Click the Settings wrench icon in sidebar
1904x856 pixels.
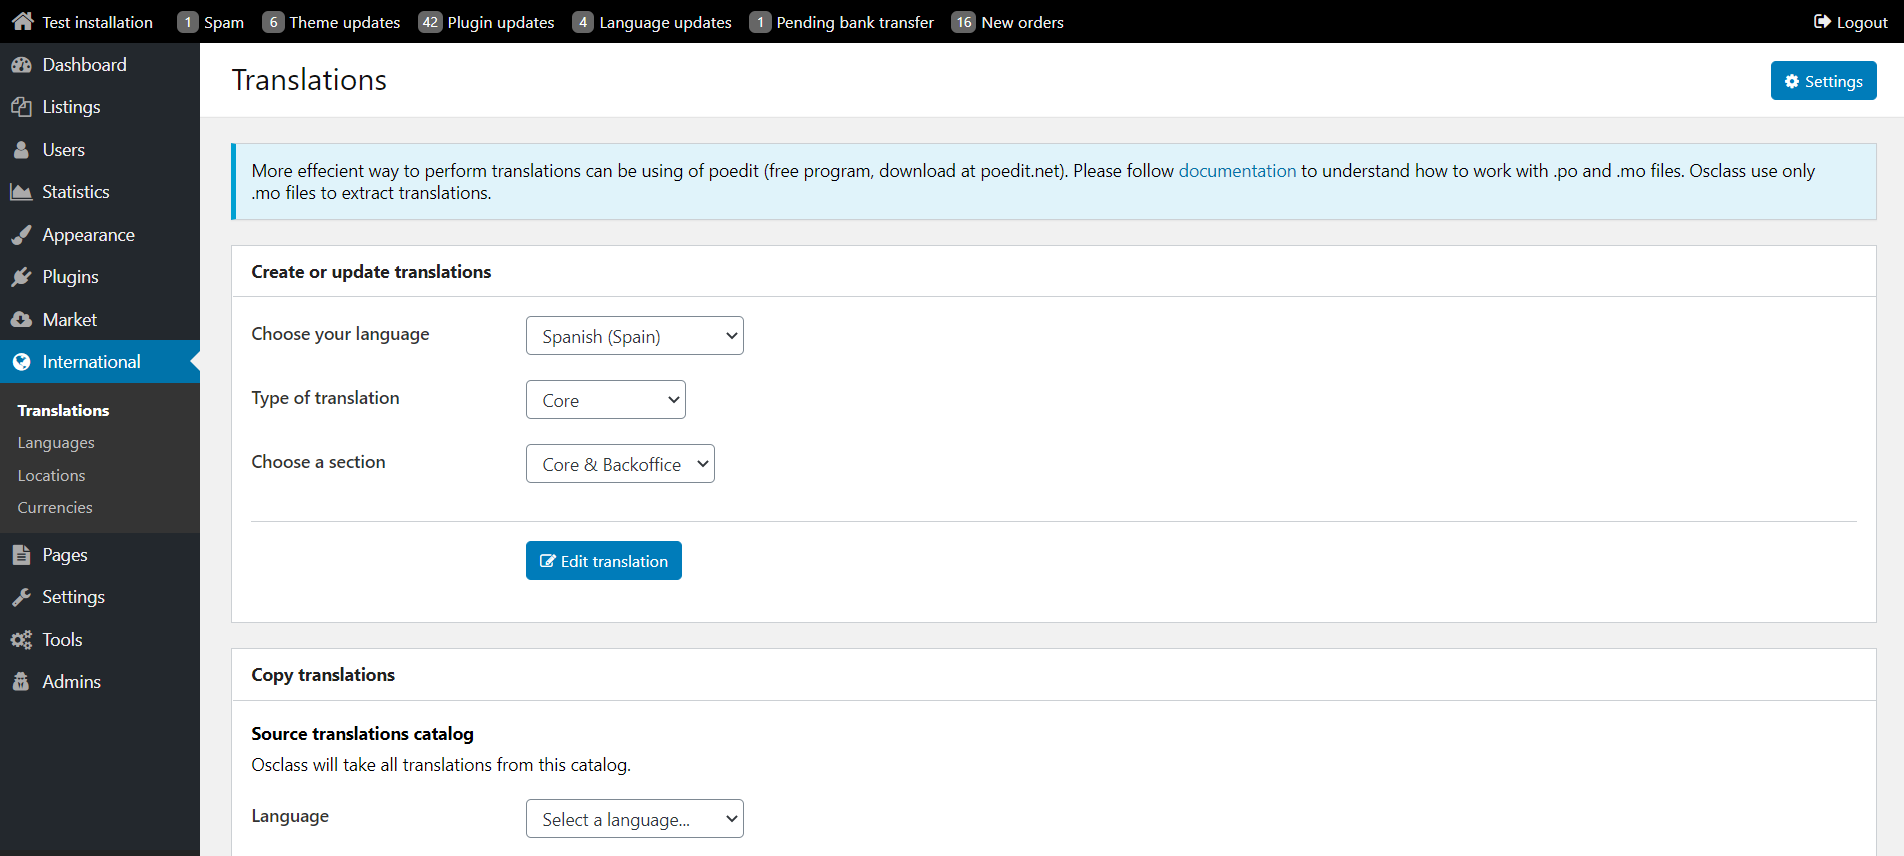coord(21,597)
